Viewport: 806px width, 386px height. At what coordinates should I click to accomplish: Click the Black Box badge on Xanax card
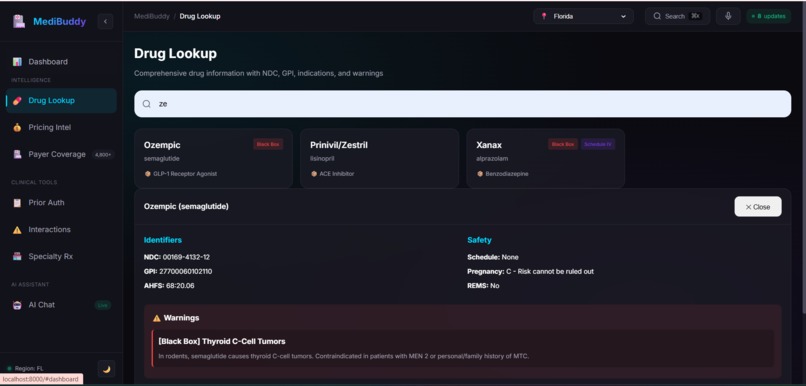(x=563, y=144)
